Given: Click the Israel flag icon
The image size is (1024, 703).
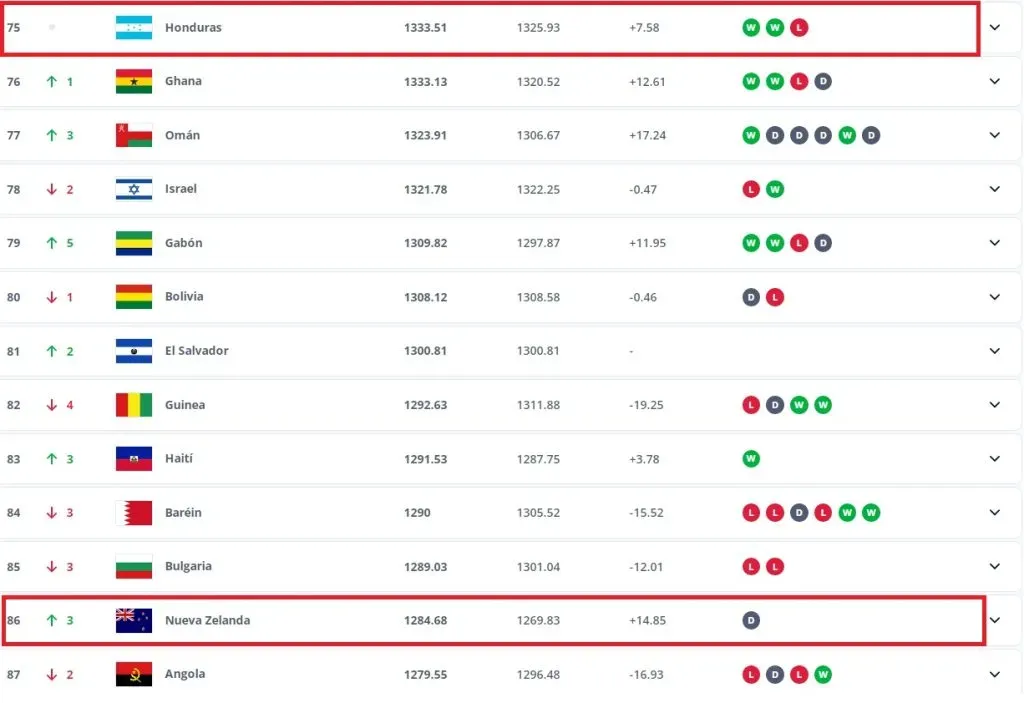Looking at the screenshot, I should [x=134, y=189].
